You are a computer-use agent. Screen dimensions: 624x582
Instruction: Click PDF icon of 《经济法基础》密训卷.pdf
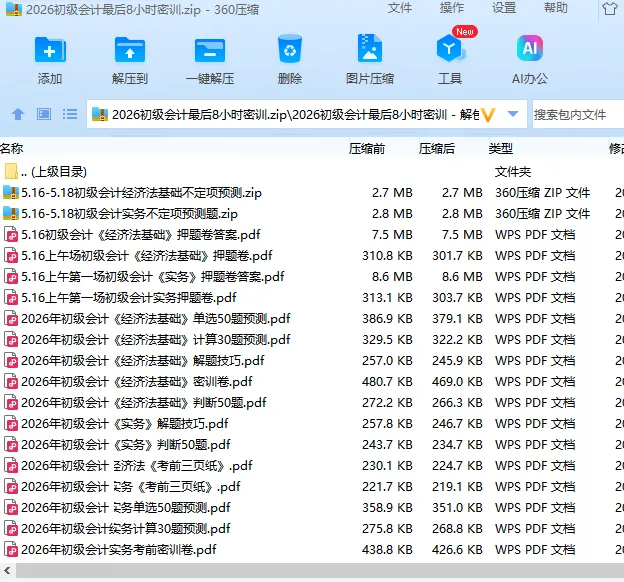tap(11, 381)
